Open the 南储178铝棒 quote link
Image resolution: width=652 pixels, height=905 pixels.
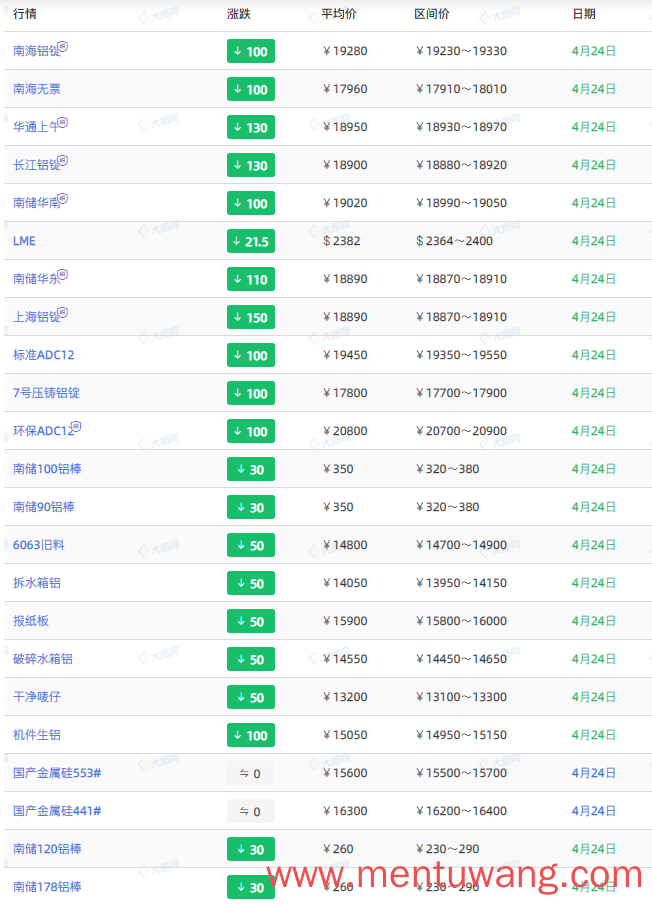click(x=47, y=887)
